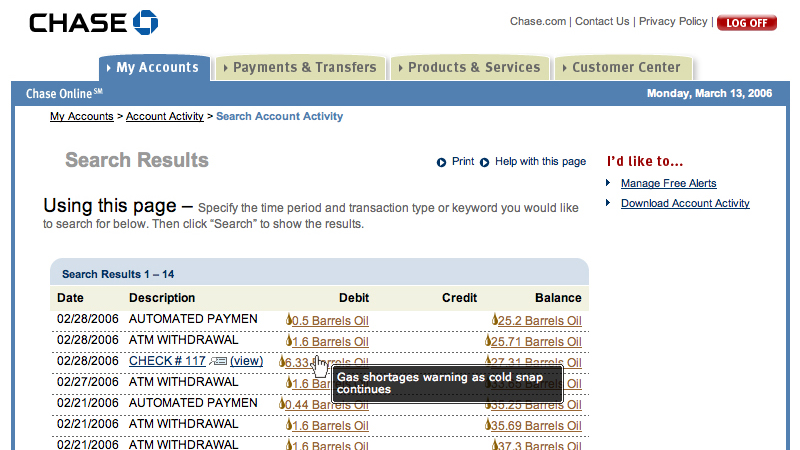Click Account Activity breadcrumb link
The width and height of the screenshot is (800, 450).
(x=165, y=116)
